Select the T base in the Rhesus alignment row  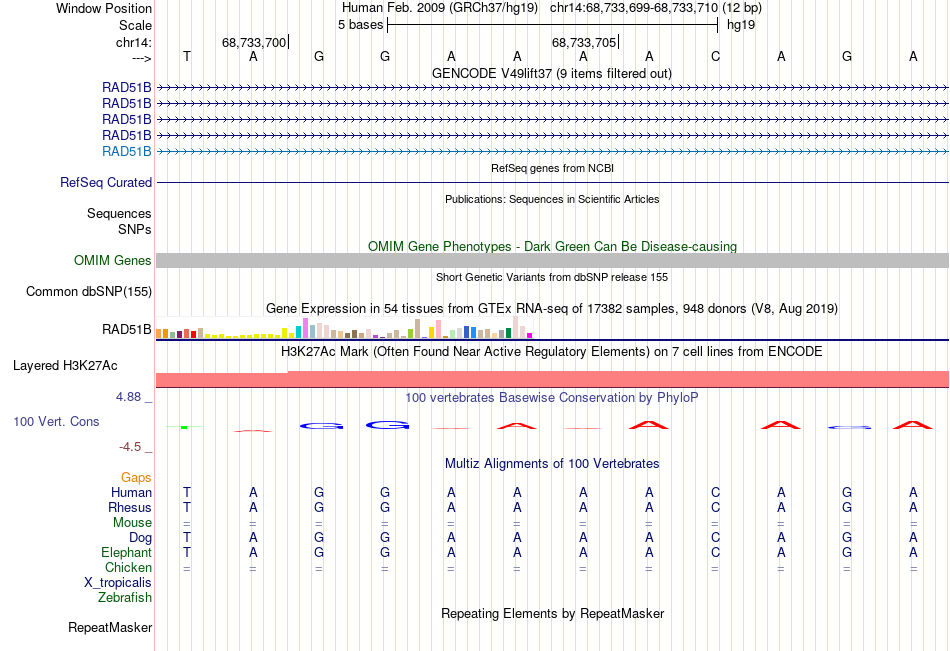click(x=187, y=508)
